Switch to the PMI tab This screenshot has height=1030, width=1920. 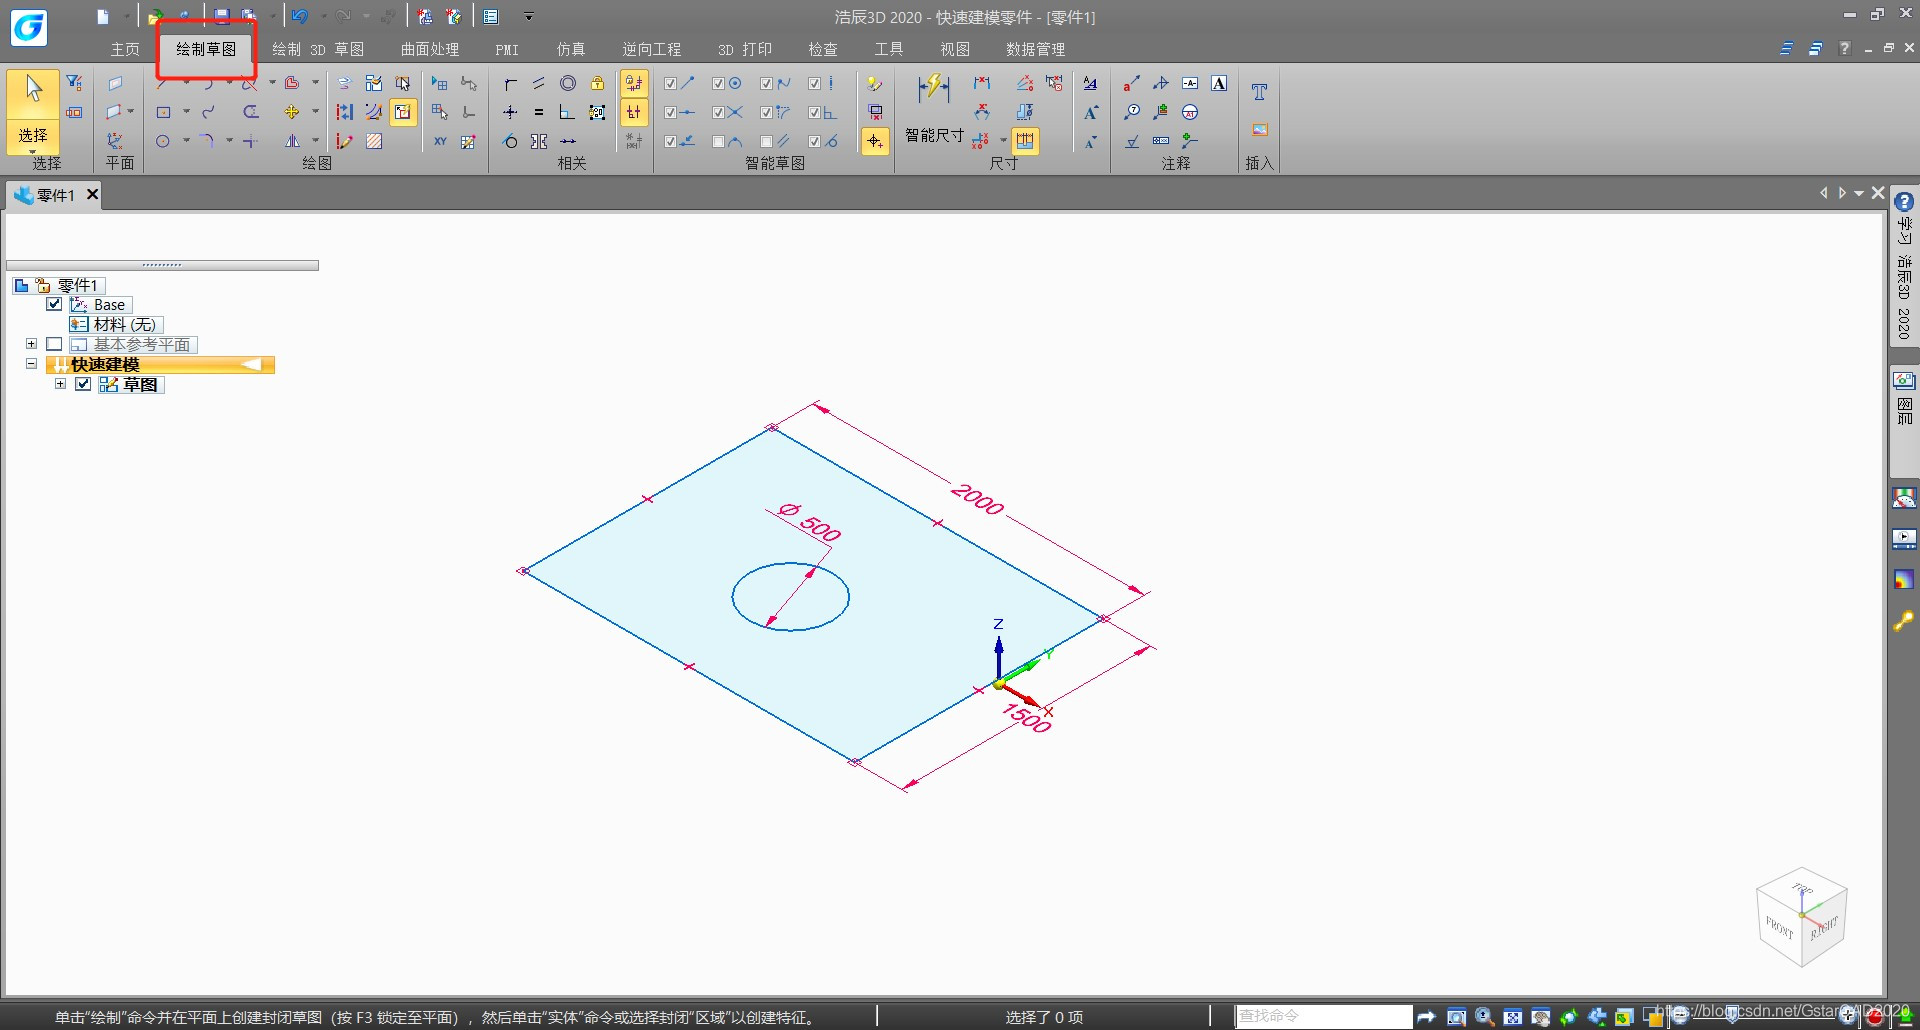tap(507, 49)
